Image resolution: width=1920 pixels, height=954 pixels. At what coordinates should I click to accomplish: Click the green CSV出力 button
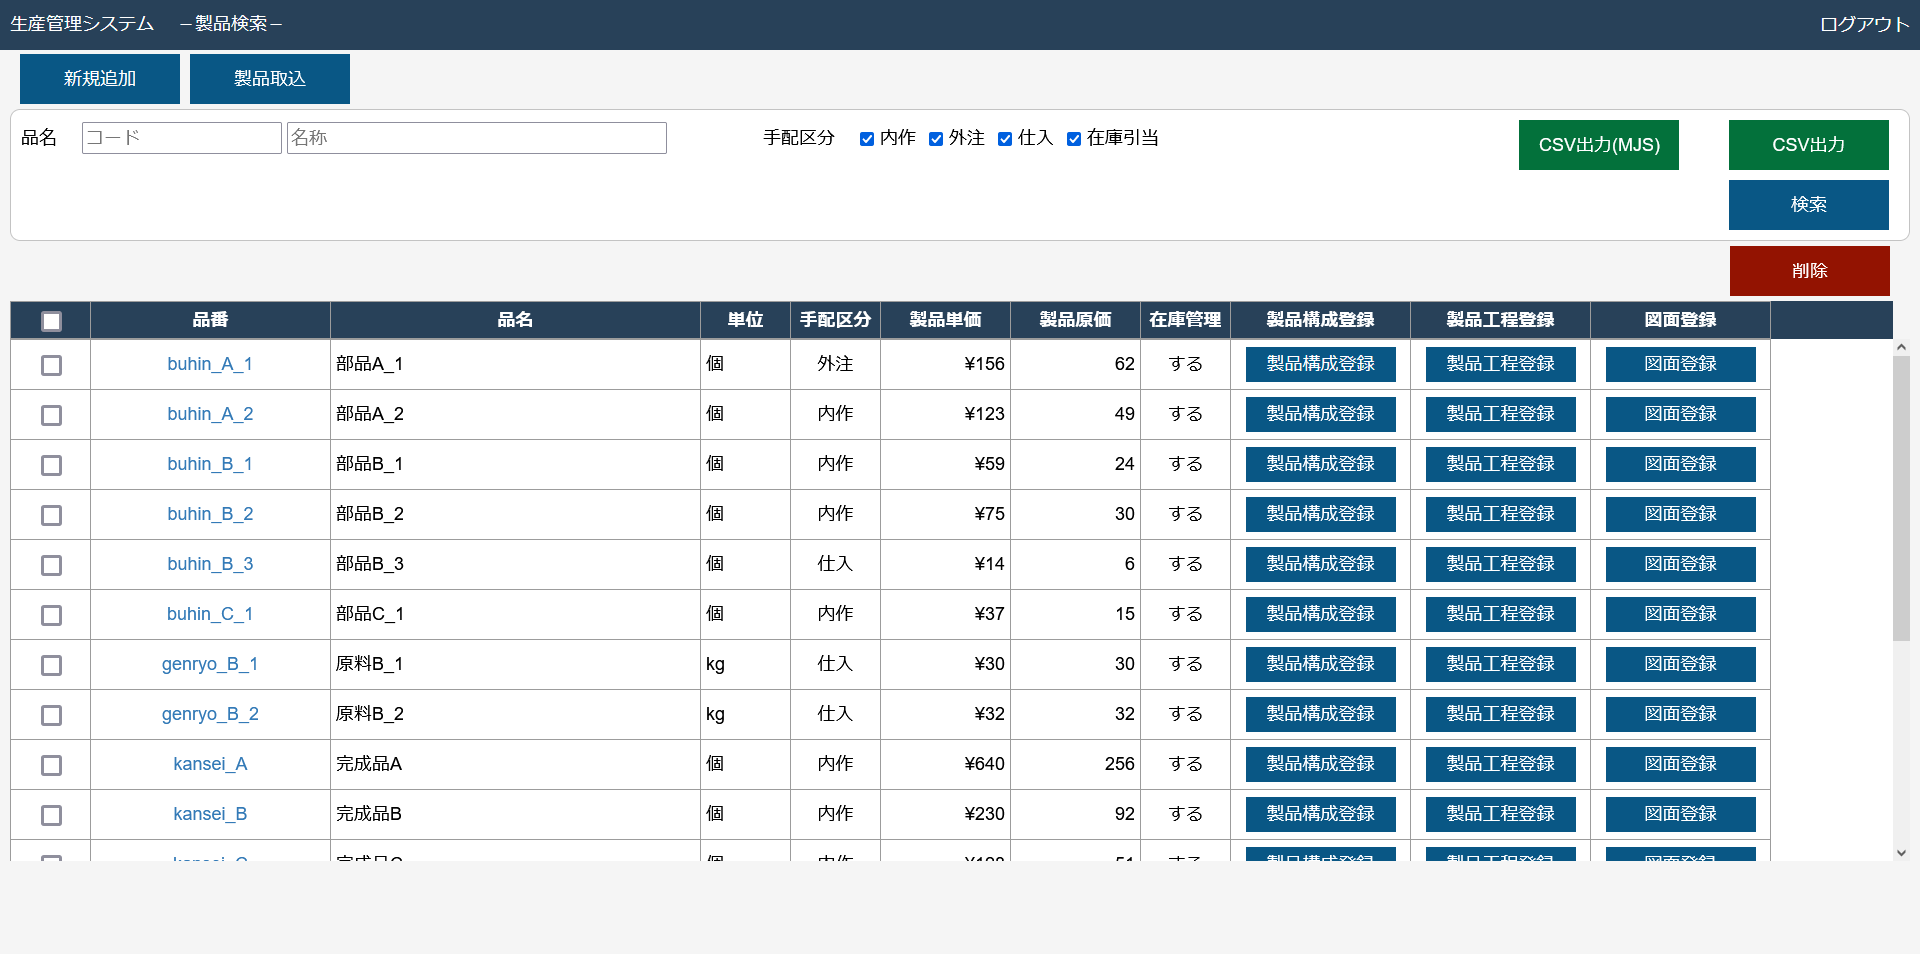pyautogui.click(x=1808, y=145)
